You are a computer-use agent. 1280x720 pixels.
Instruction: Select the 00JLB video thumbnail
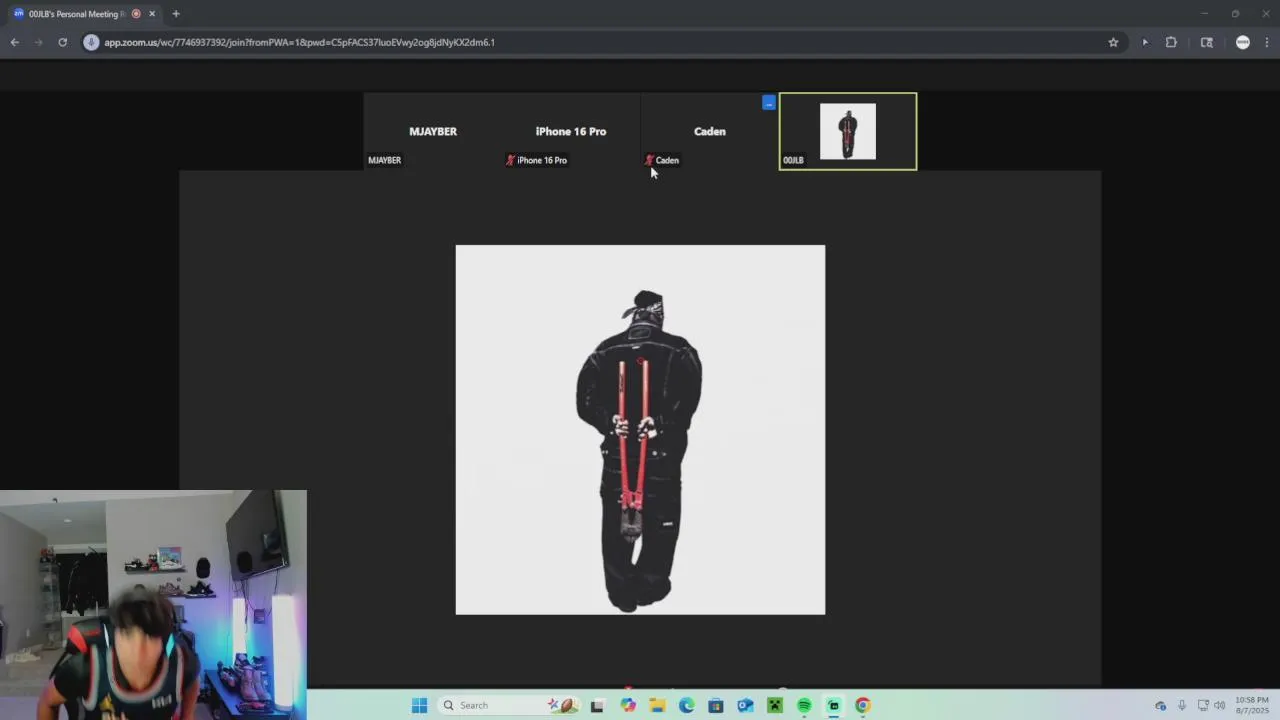848,131
